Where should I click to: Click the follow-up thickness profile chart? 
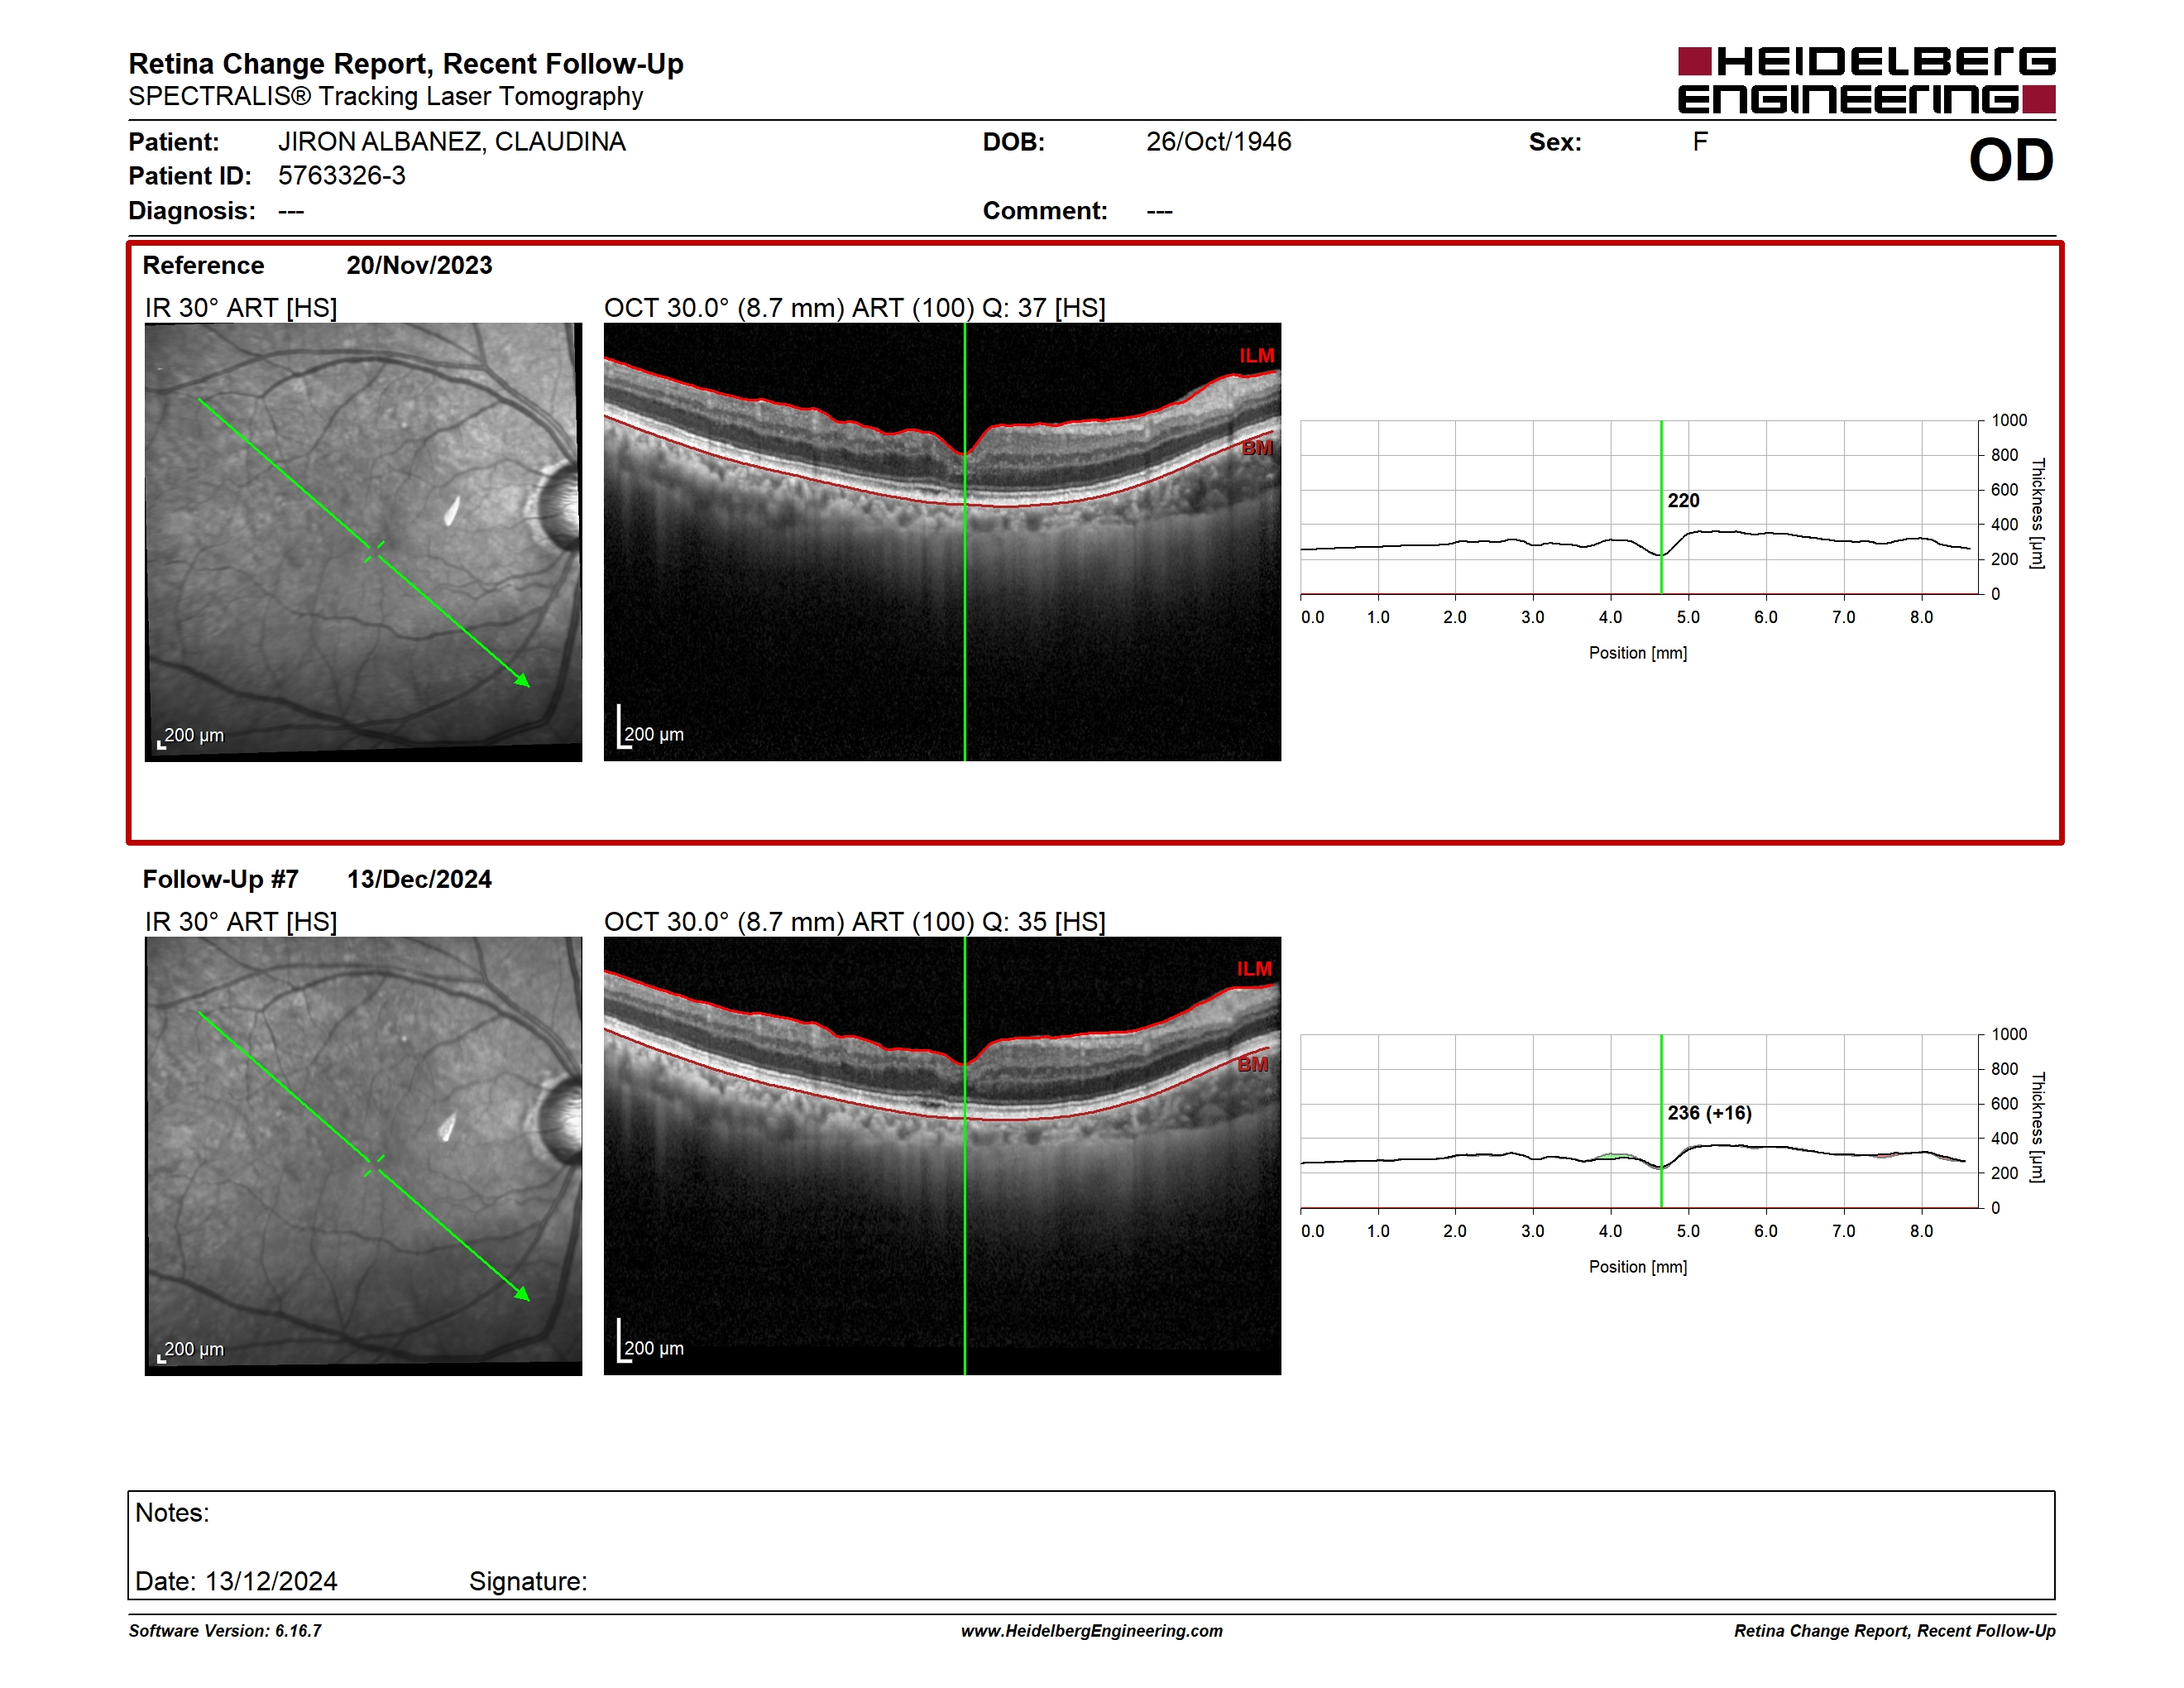tap(1640, 1121)
